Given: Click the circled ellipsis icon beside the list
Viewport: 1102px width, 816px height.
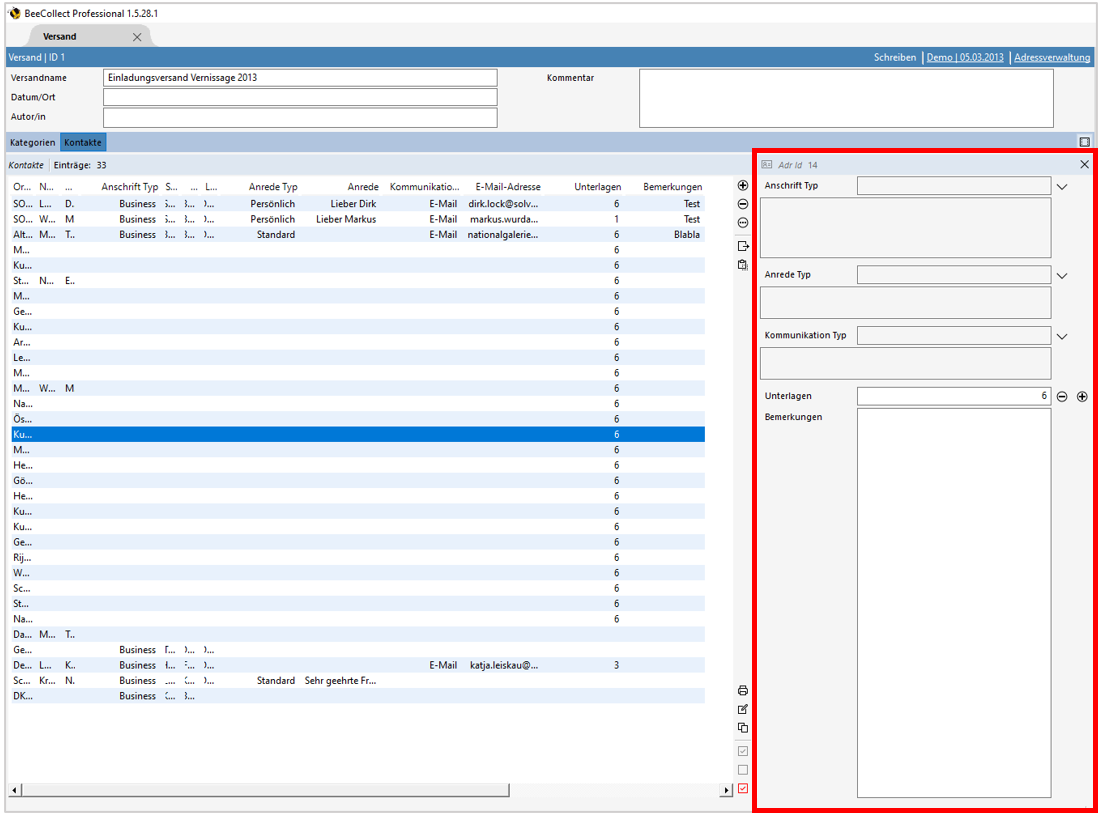Looking at the screenshot, I should click(742, 223).
